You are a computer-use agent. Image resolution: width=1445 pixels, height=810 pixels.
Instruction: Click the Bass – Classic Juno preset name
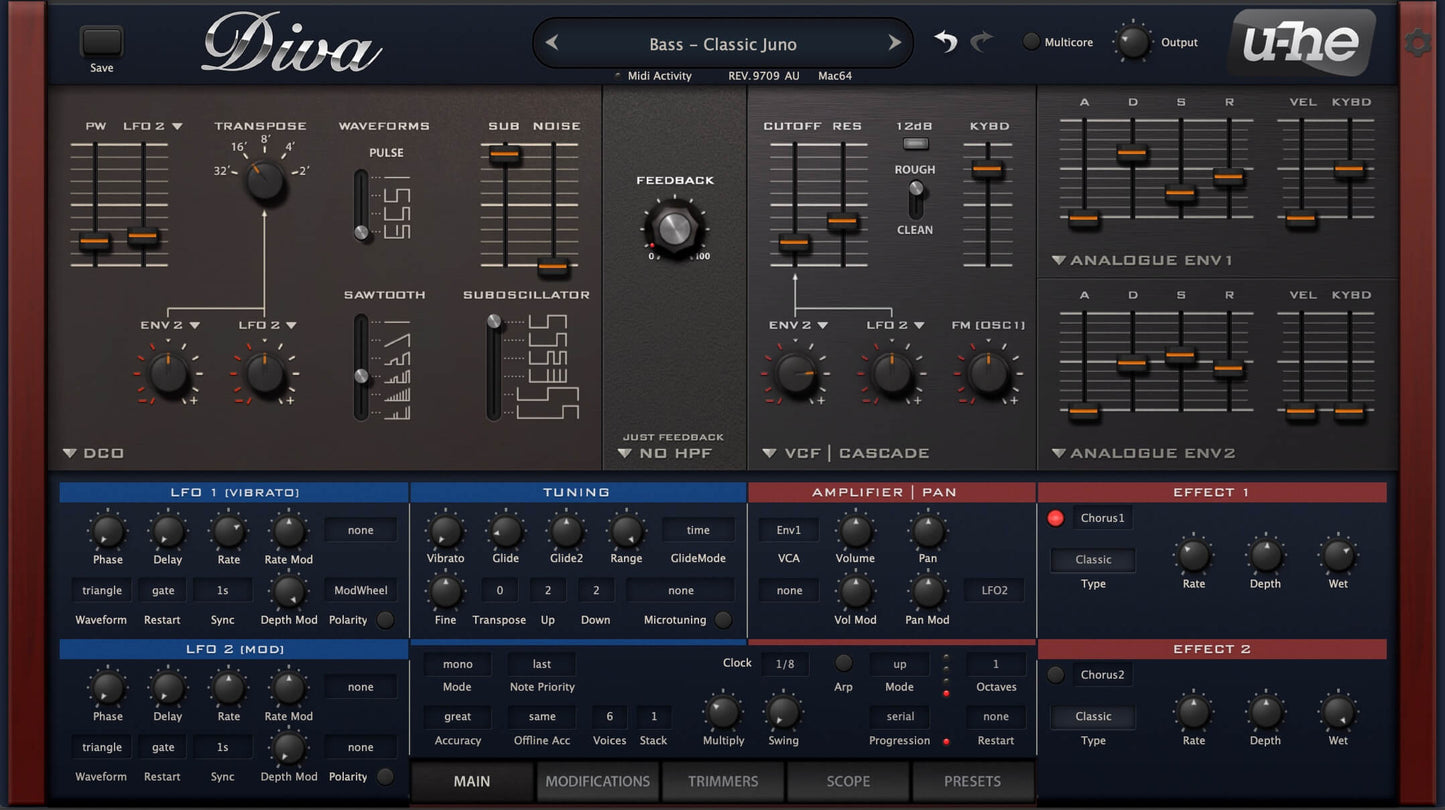(x=723, y=44)
